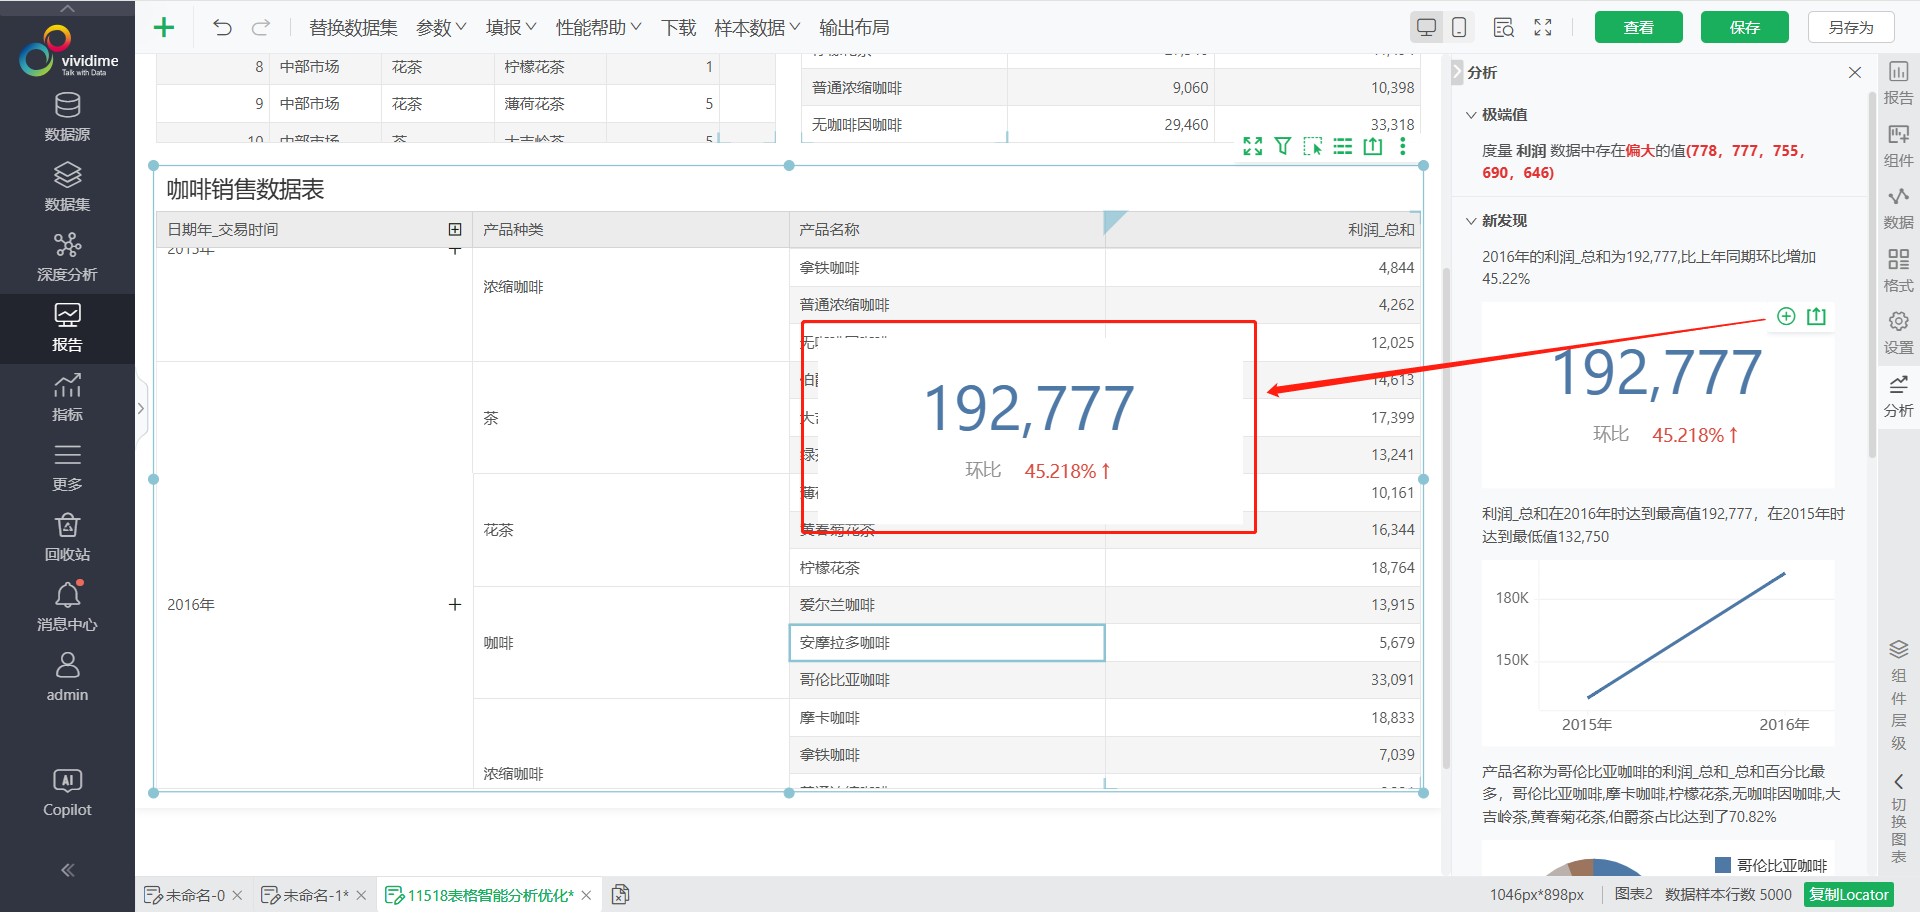The height and width of the screenshot is (912, 1920).
Task: Undo the last action
Action: point(222,27)
